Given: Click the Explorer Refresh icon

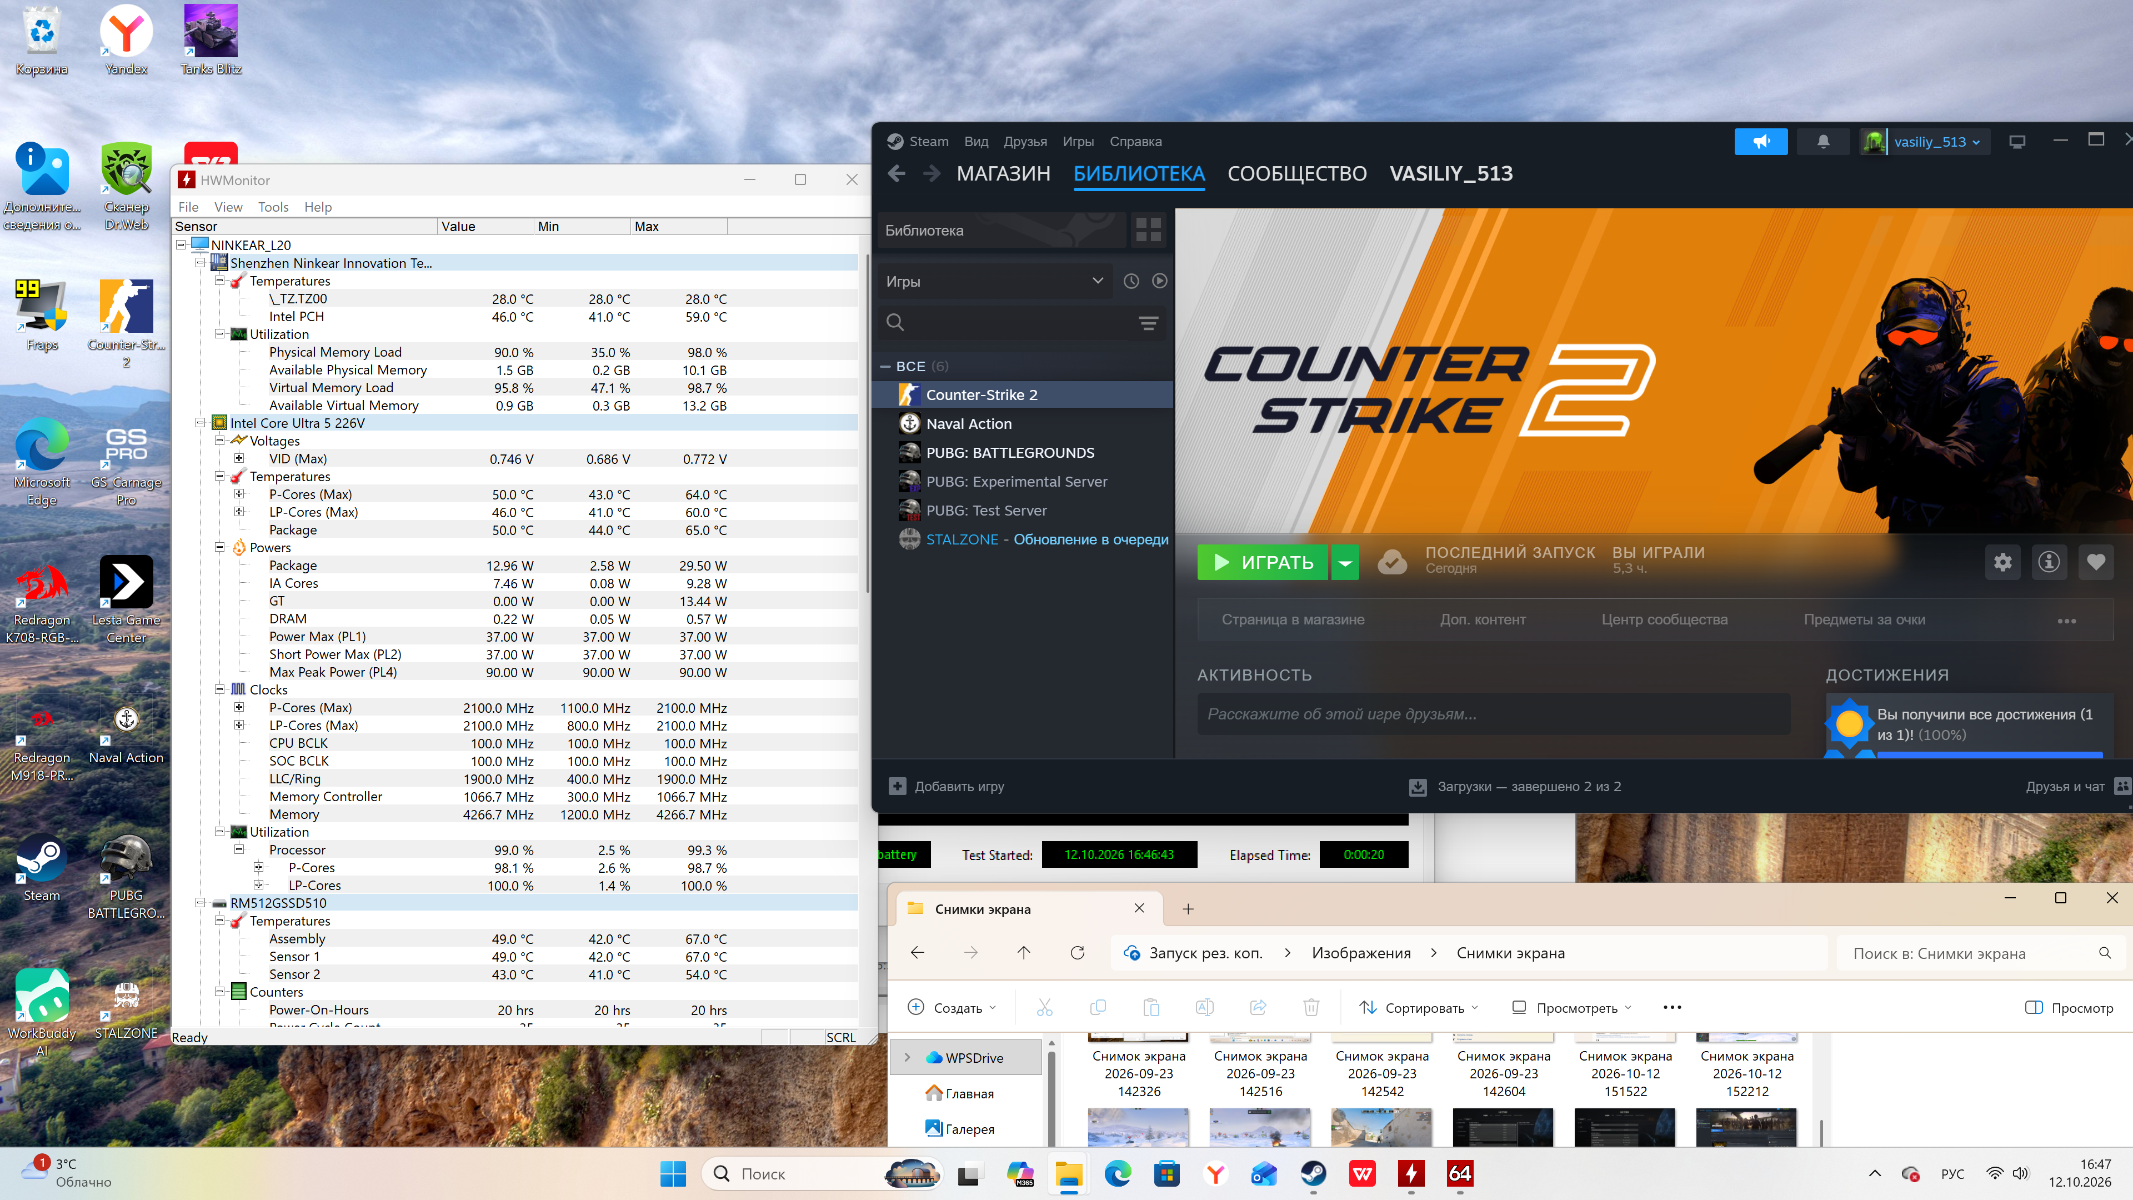Looking at the screenshot, I should click(x=1077, y=953).
